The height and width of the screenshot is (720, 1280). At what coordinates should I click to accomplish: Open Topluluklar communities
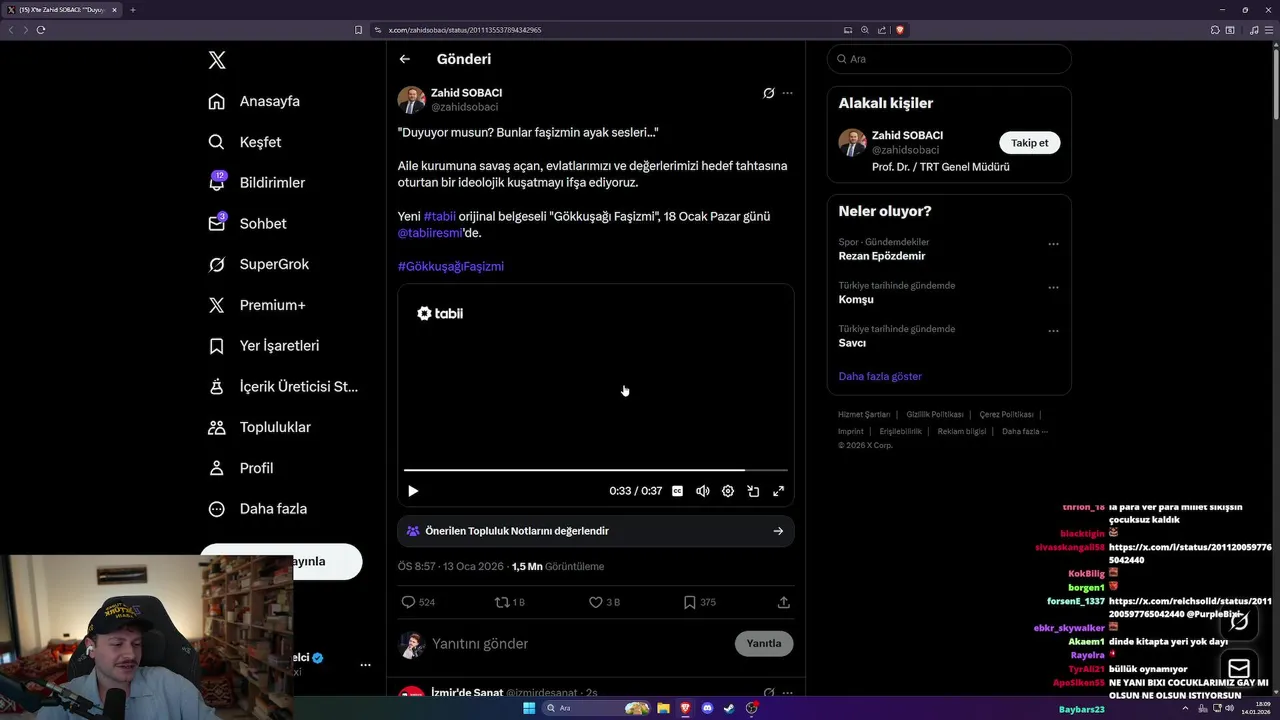pyautogui.click(x=259, y=427)
